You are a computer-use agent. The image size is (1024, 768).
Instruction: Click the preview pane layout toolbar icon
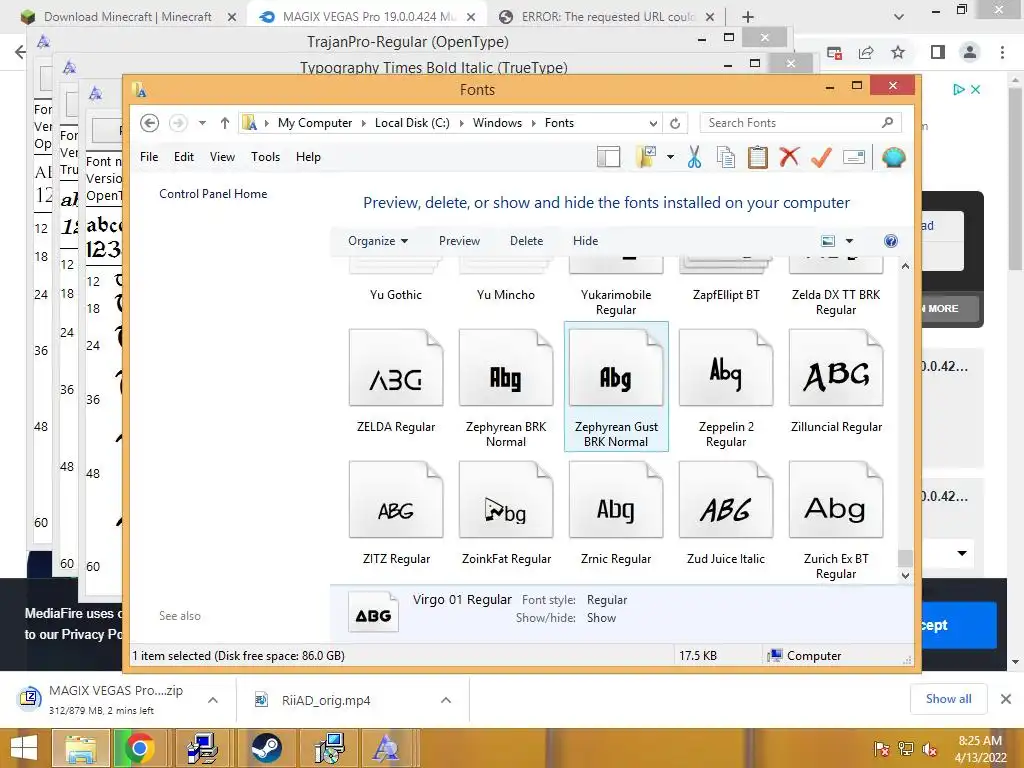click(x=608, y=157)
